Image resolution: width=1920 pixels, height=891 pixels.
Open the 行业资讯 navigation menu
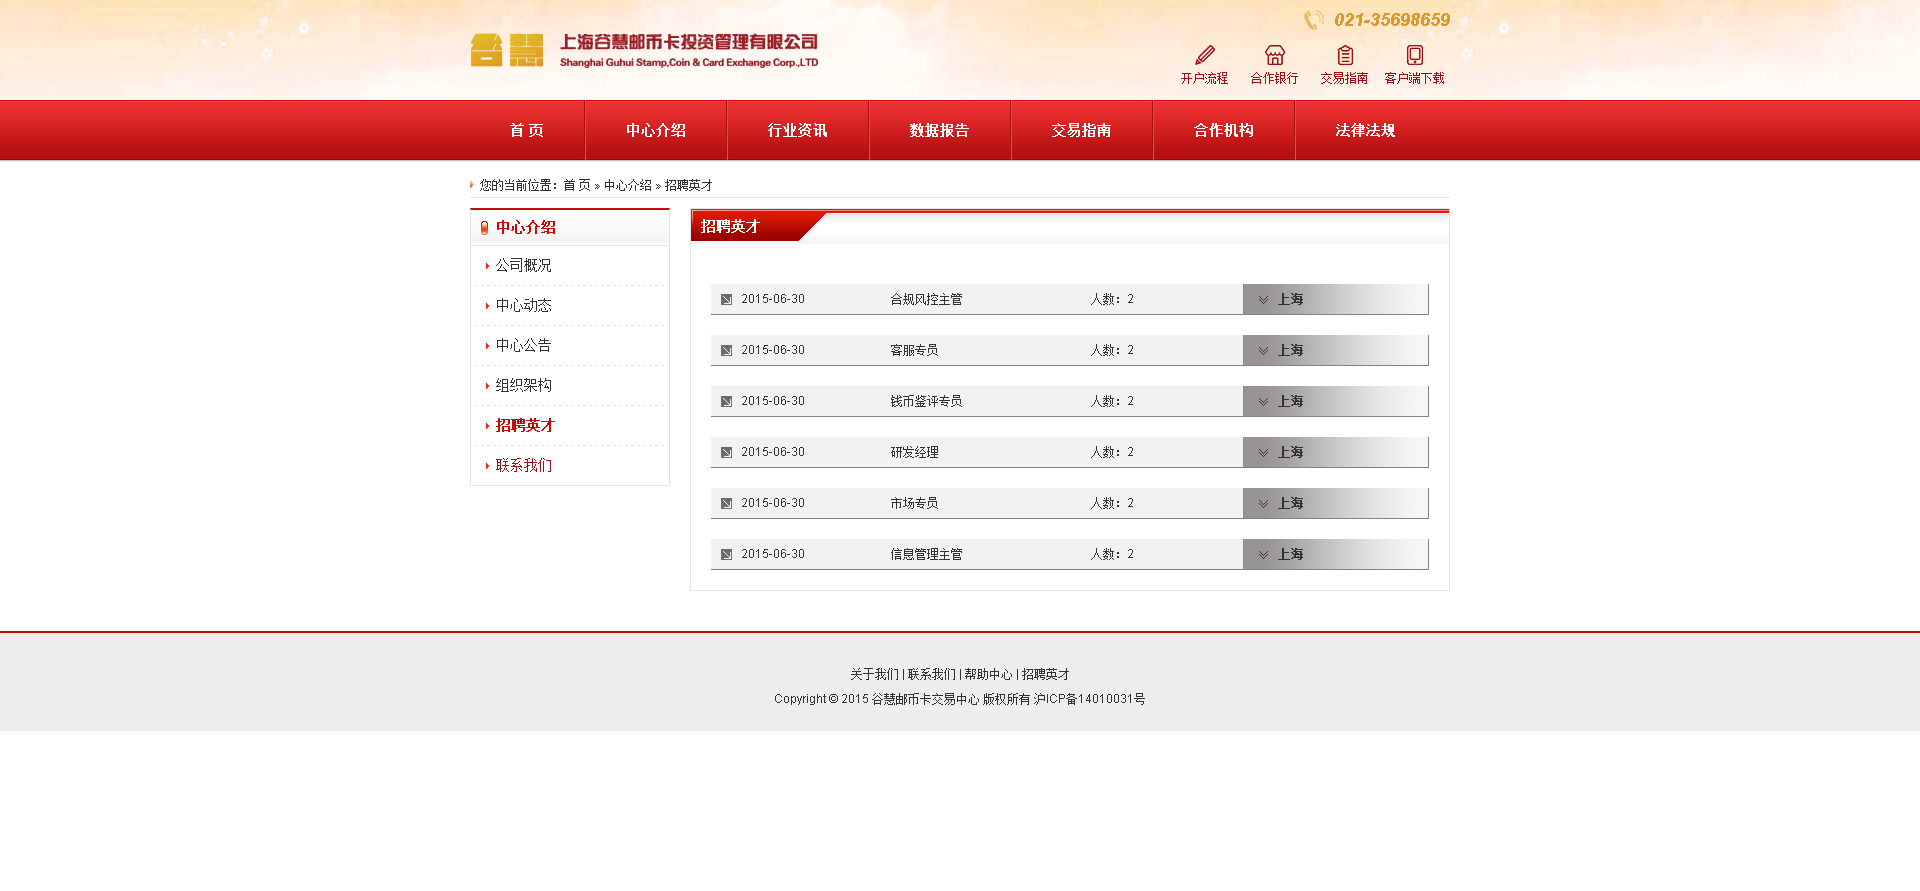[x=797, y=130]
